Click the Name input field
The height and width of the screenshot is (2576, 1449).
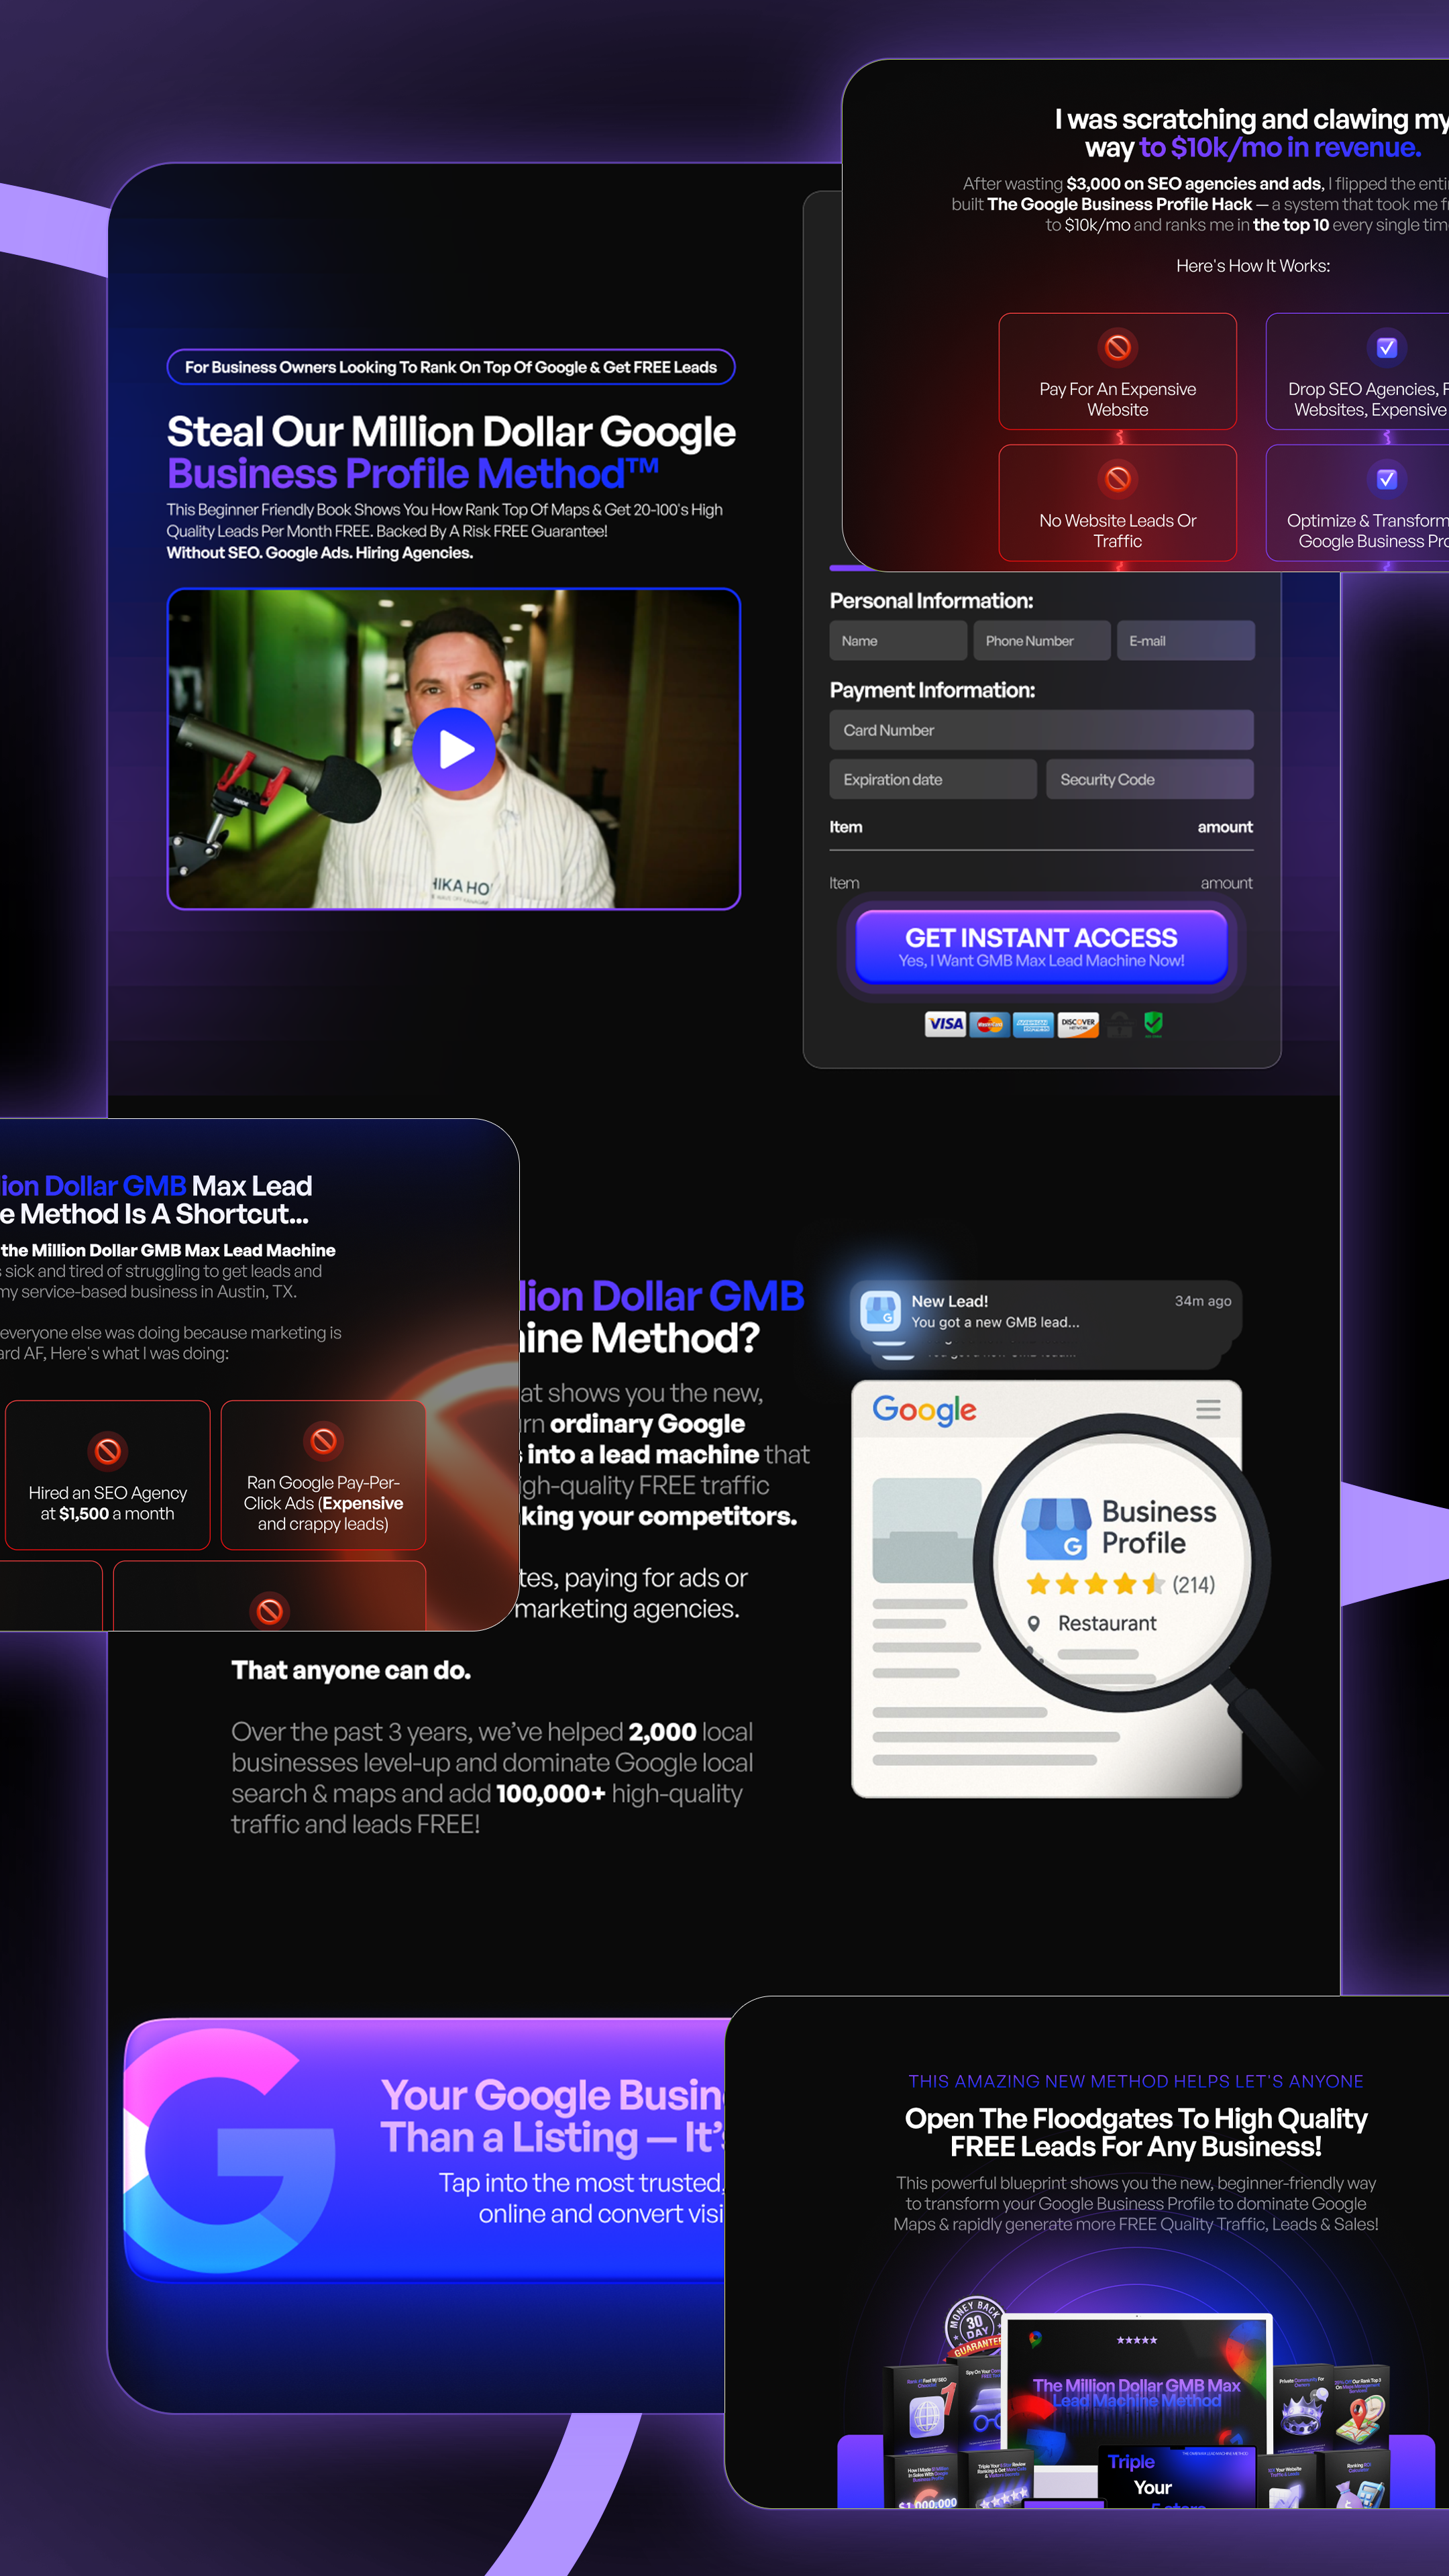click(897, 641)
